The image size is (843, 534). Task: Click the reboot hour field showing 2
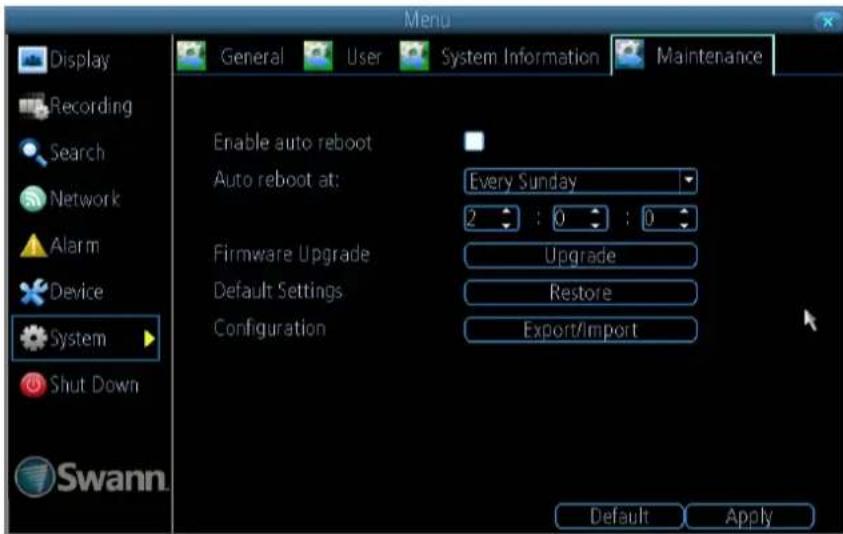[491, 219]
